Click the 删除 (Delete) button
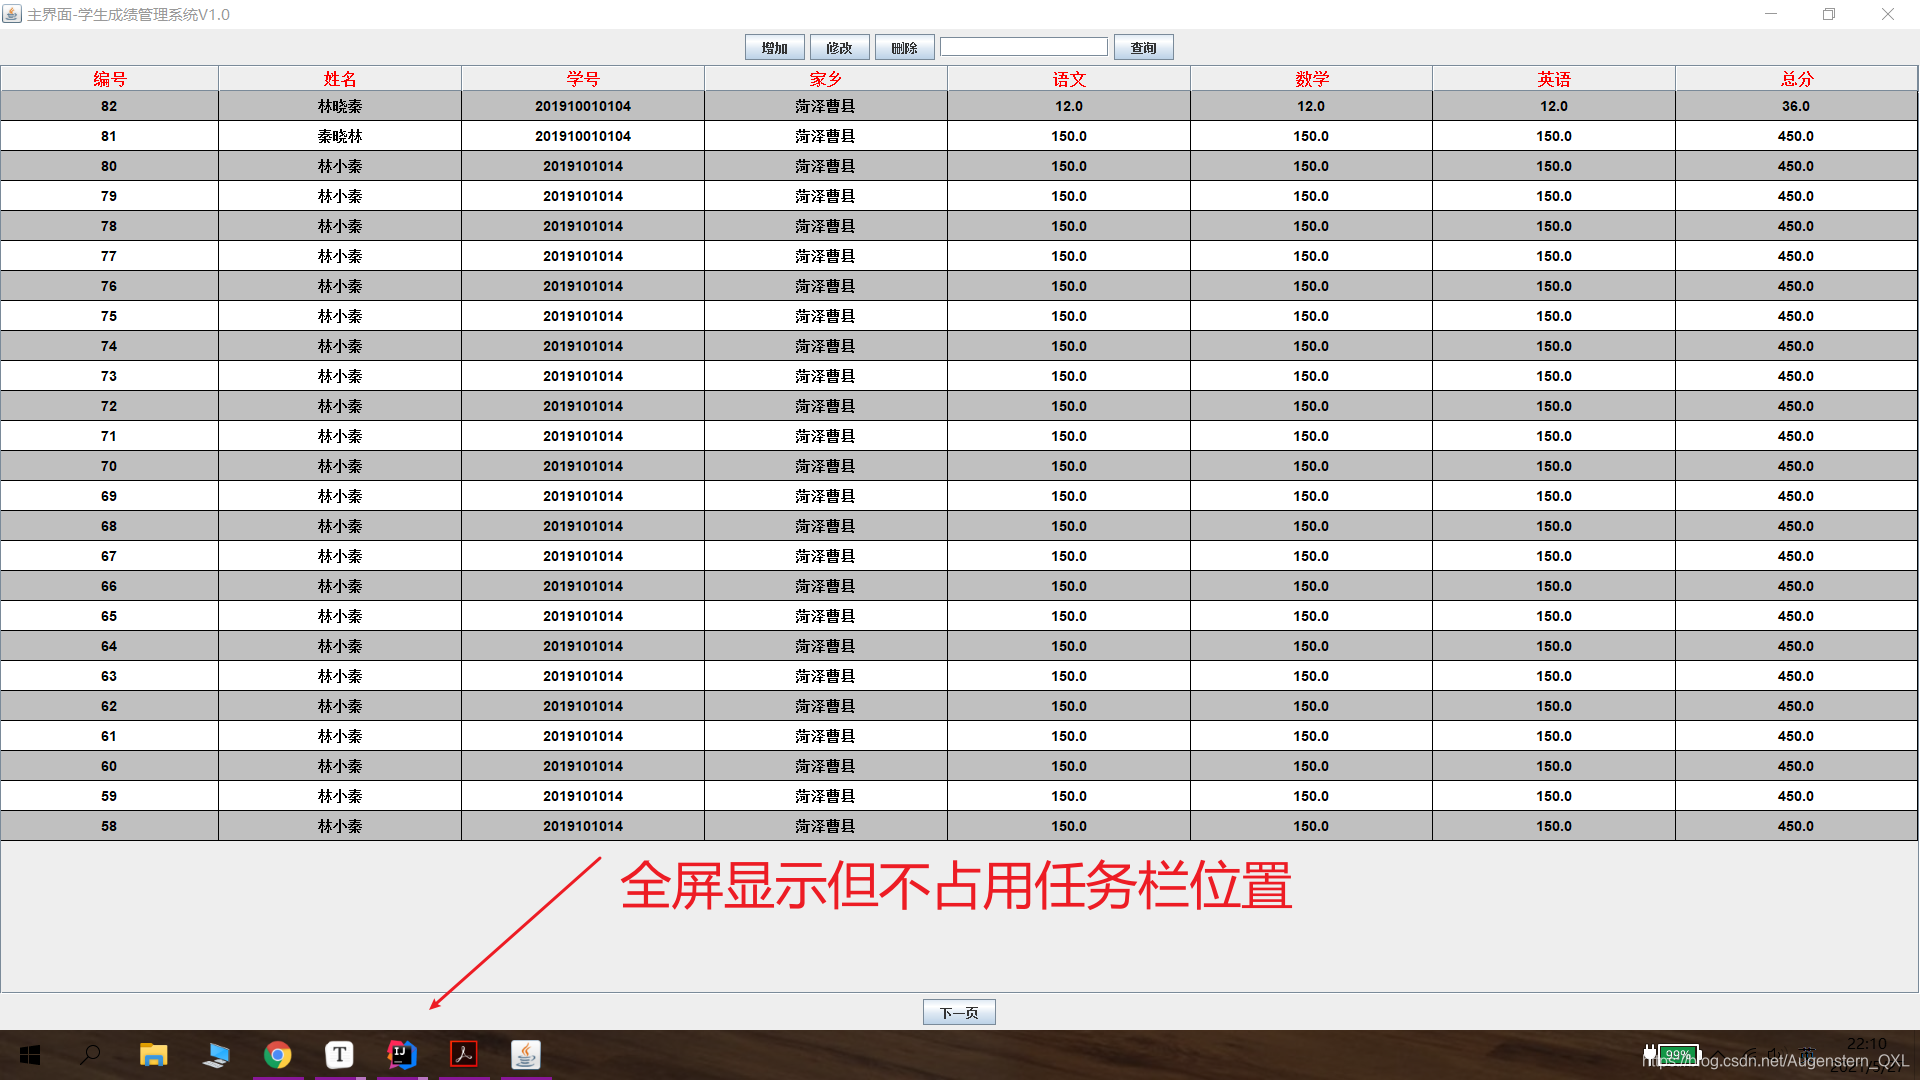Image resolution: width=1920 pixels, height=1080 pixels. [x=904, y=48]
